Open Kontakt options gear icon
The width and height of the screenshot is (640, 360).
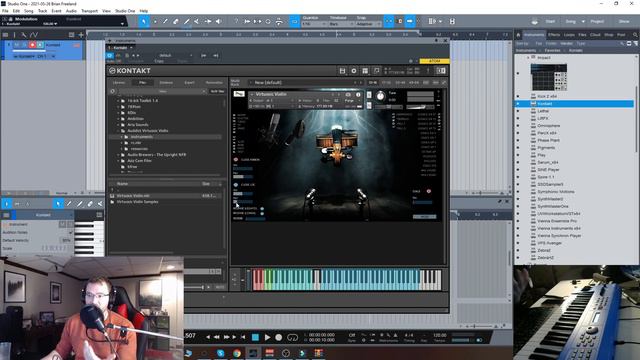(354, 71)
